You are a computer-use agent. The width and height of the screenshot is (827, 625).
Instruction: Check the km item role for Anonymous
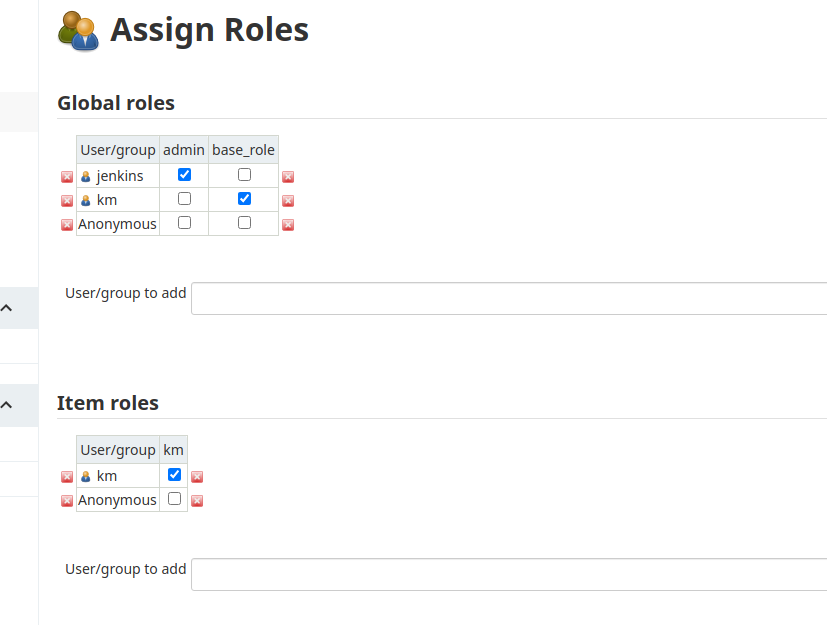pyautogui.click(x=175, y=498)
